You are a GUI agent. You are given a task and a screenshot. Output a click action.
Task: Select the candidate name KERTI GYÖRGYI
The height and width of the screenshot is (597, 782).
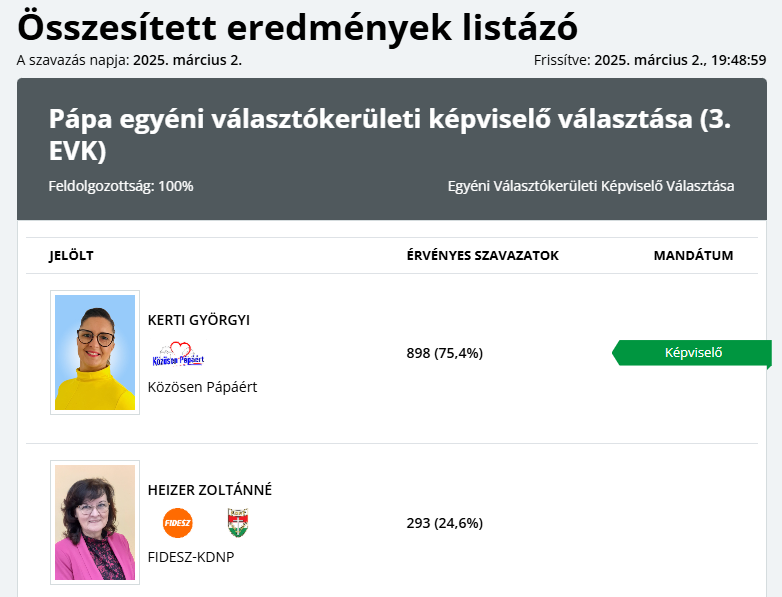coord(199,320)
